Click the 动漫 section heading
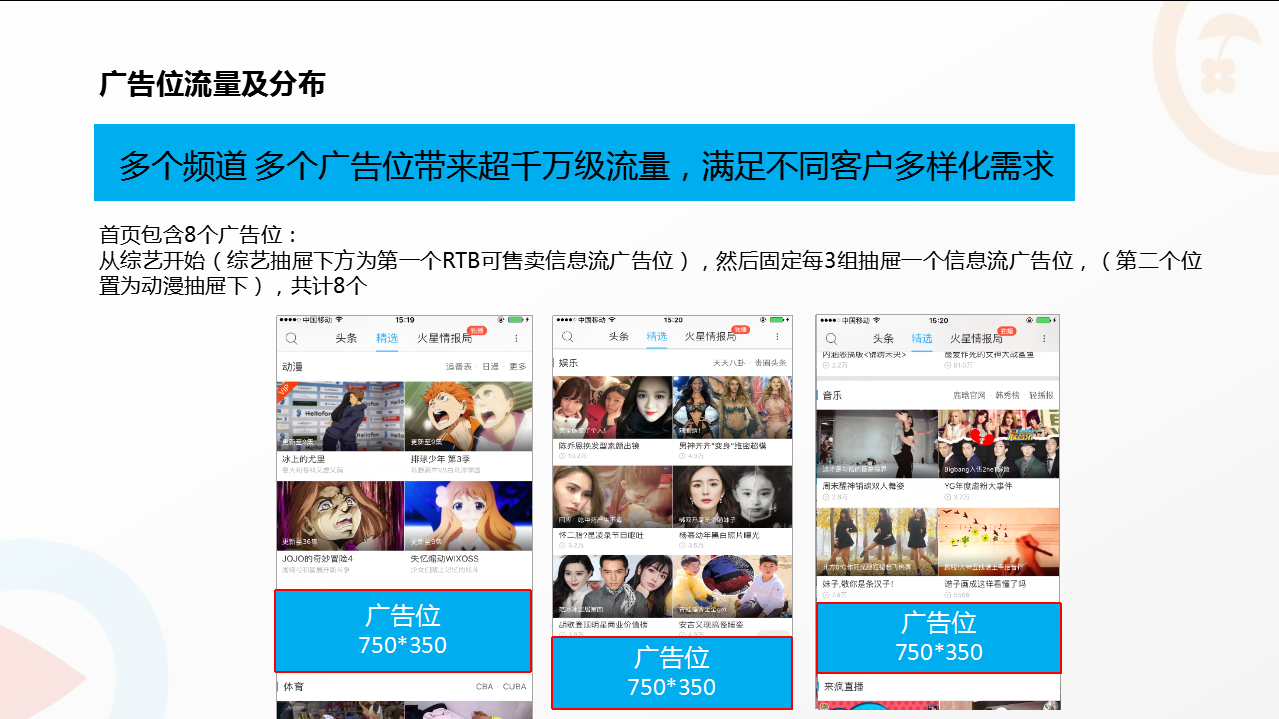This screenshot has width=1279, height=719. tap(293, 367)
